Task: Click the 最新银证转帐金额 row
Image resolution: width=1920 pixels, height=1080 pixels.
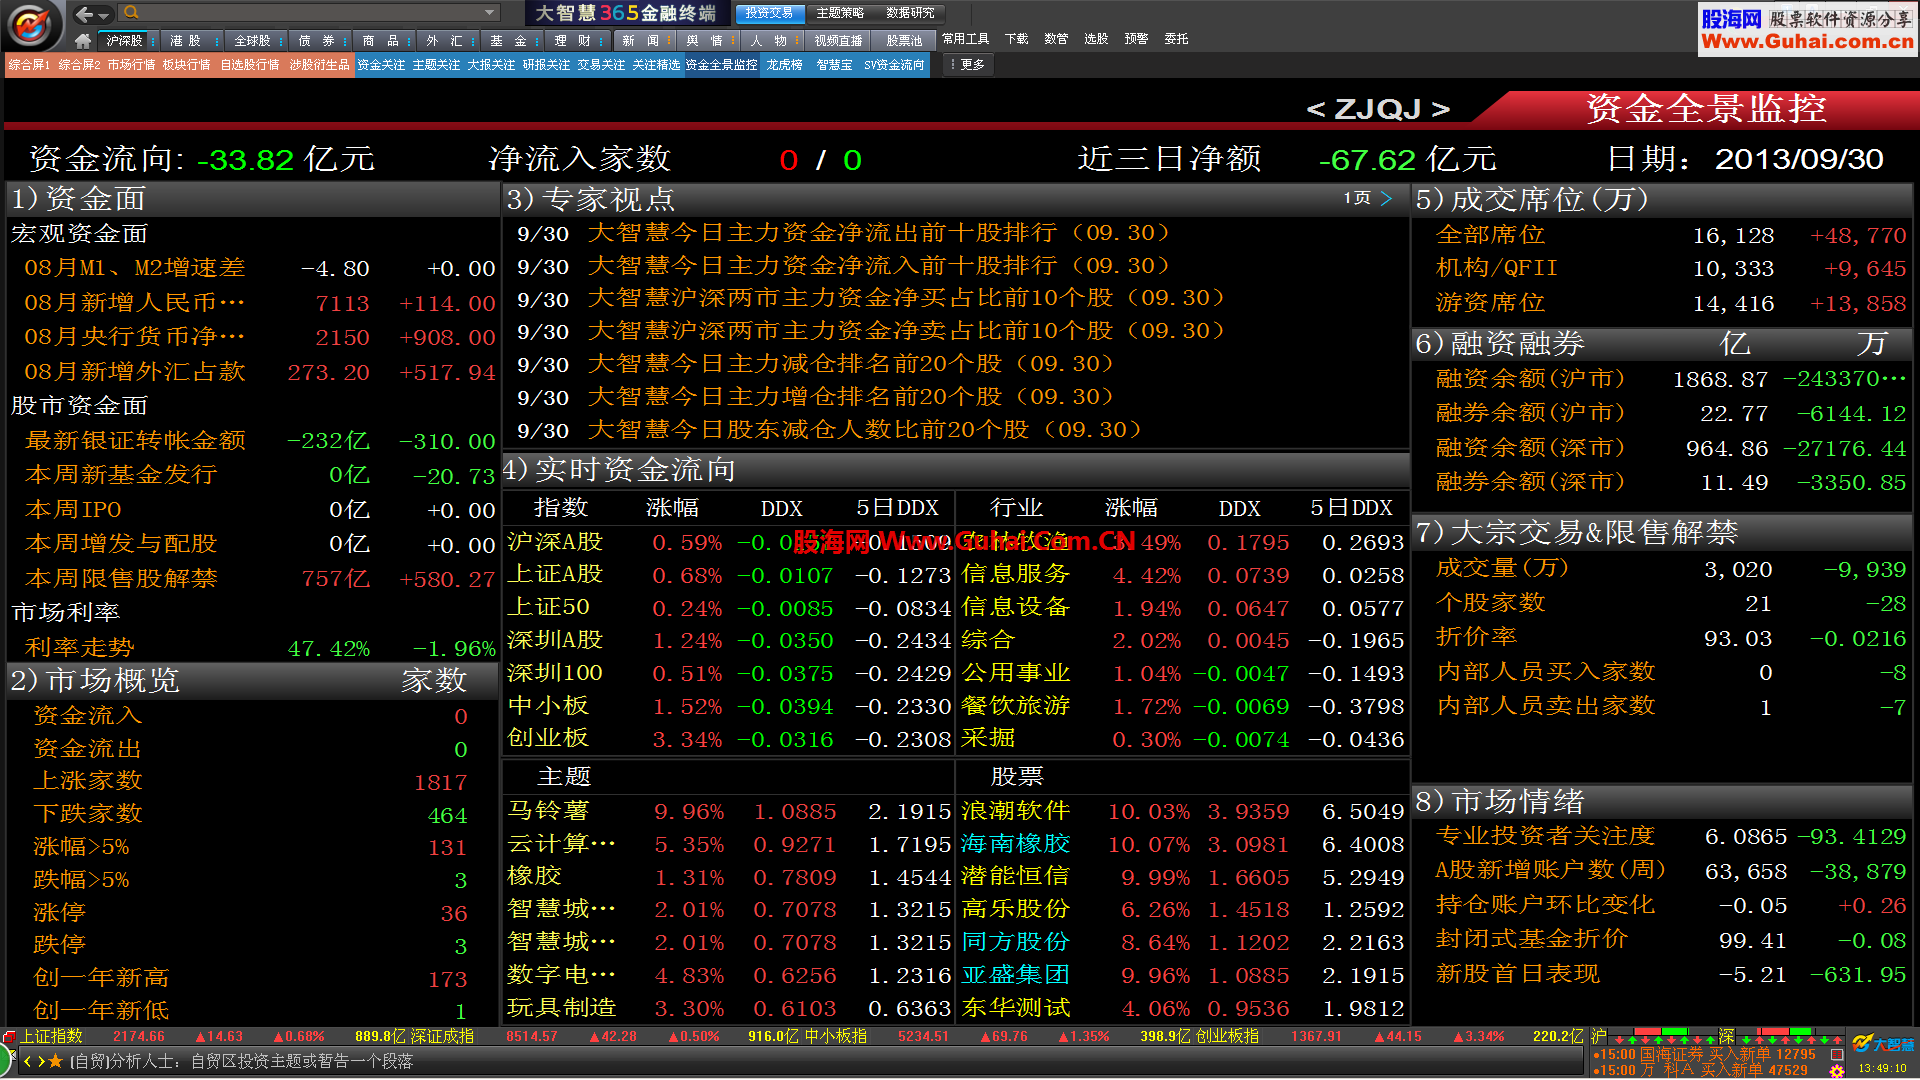Action: pyautogui.click(x=254, y=441)
